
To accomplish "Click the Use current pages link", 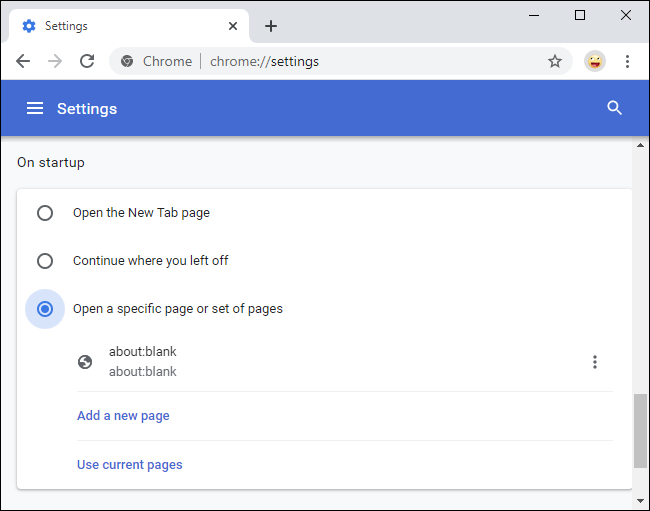I will (x=129, y=464).
